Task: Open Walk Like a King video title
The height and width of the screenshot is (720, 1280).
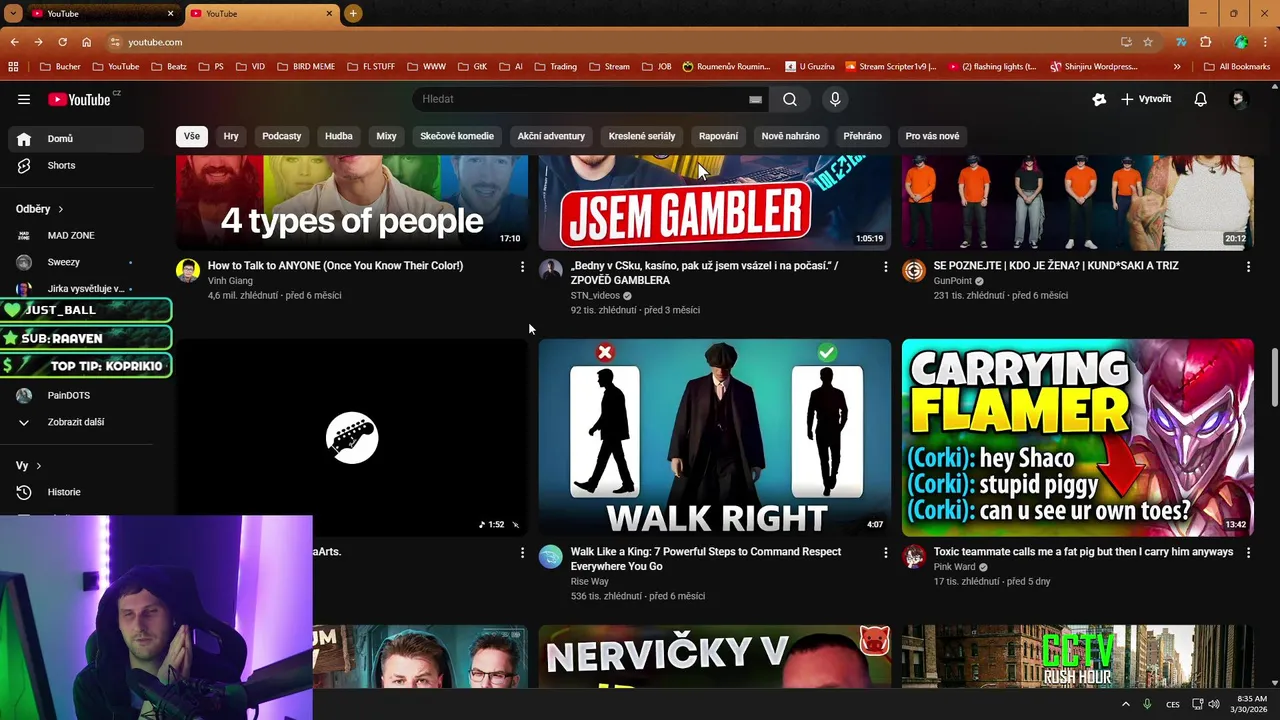Action: click(x=706, y=559)
